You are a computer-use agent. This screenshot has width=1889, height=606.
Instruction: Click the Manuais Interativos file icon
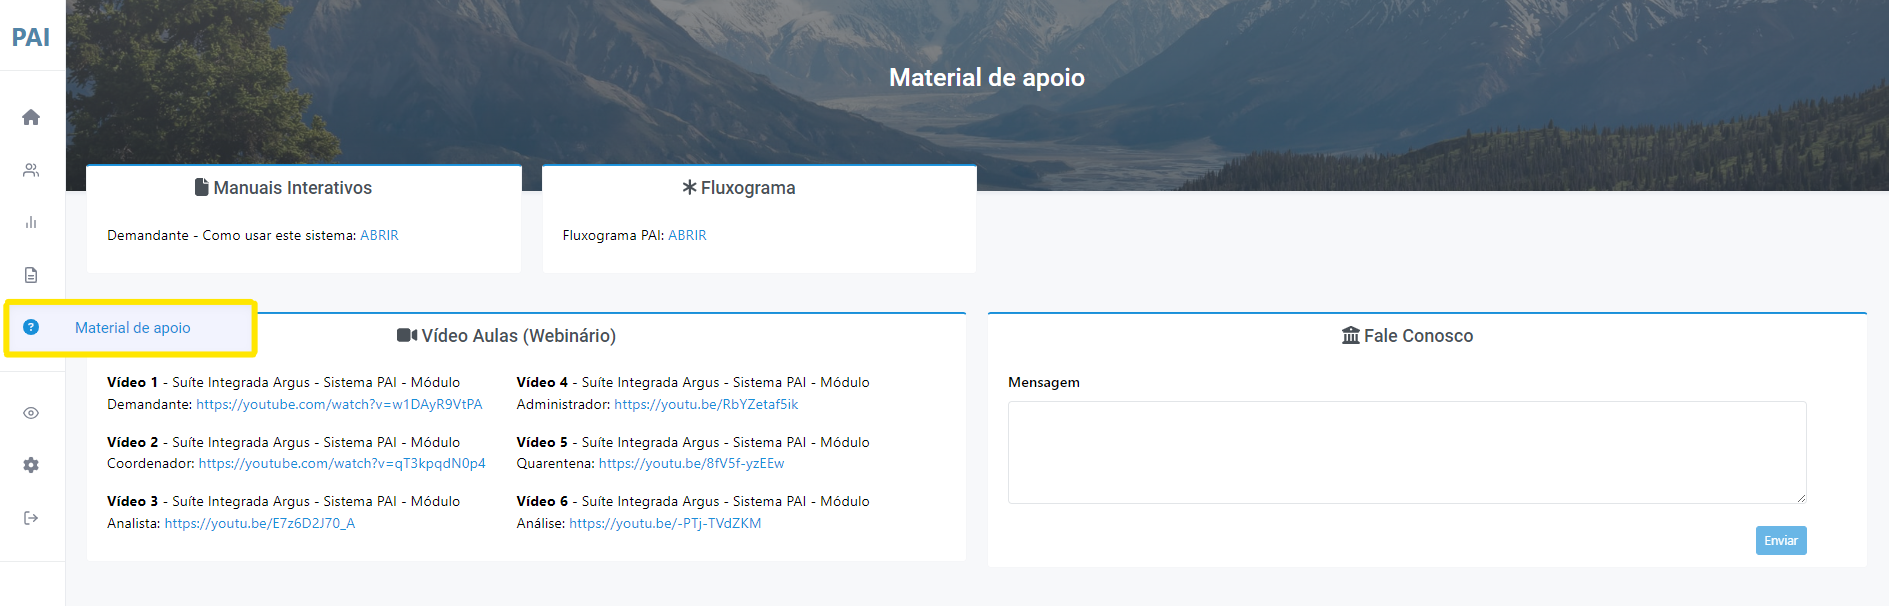tap(202, 187)
